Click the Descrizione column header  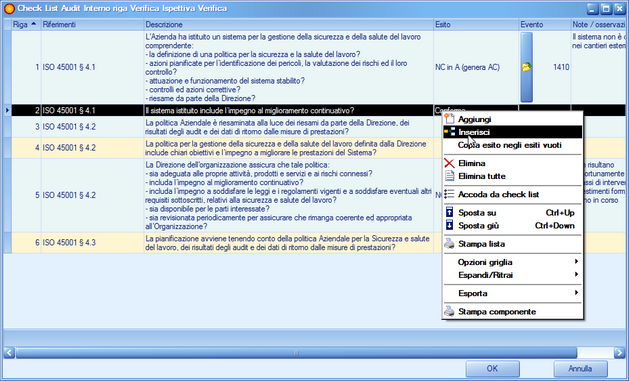tap(289, 24)
